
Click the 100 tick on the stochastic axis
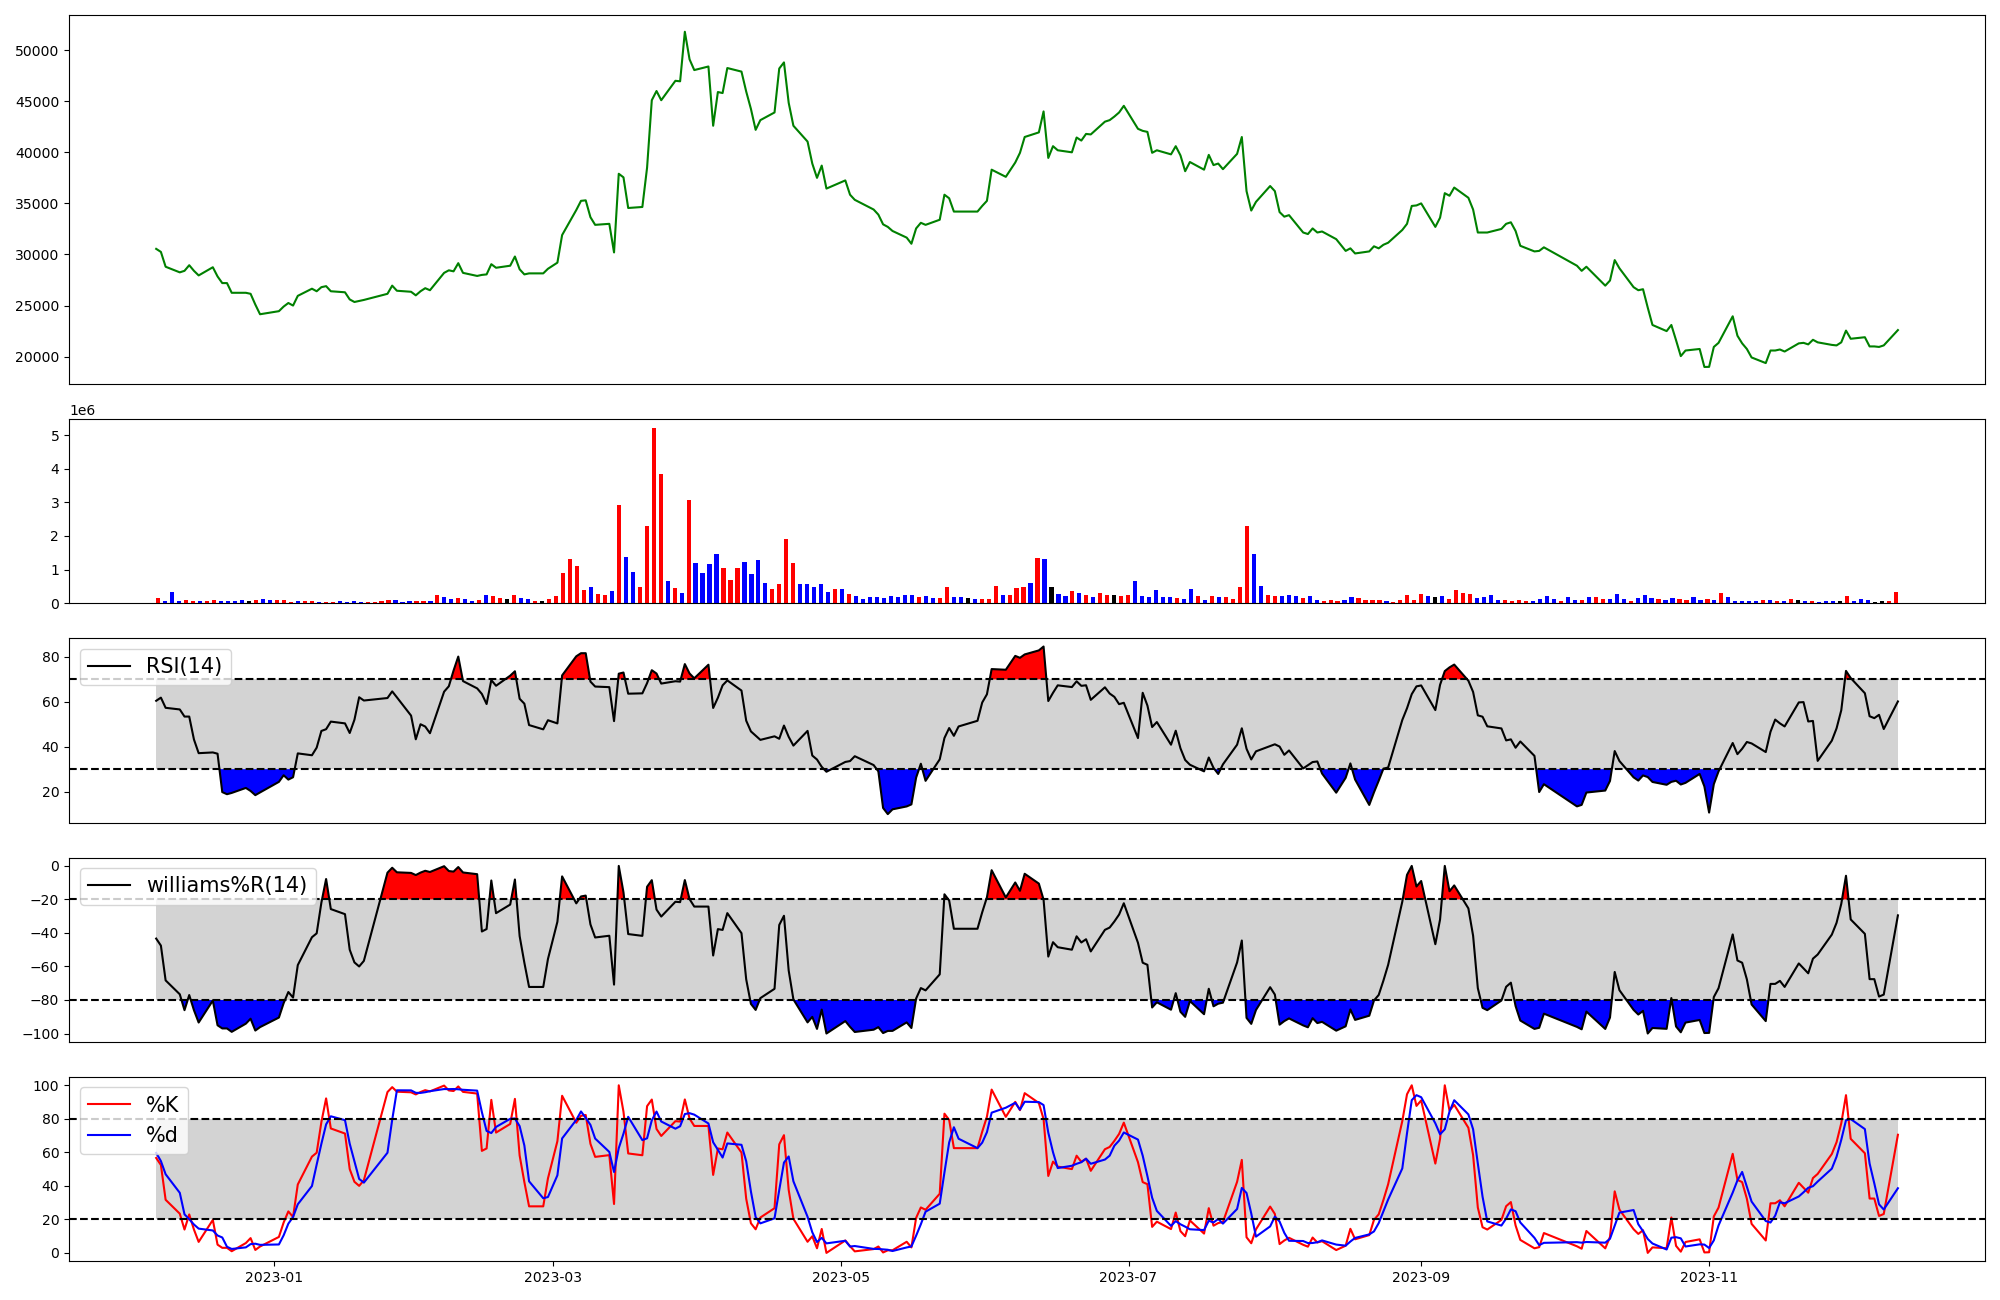(47, 1086)
